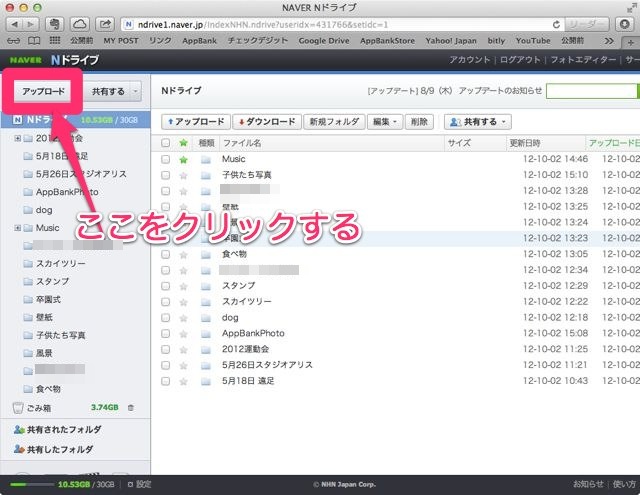Expand the Music tree folder

(18, 228)
